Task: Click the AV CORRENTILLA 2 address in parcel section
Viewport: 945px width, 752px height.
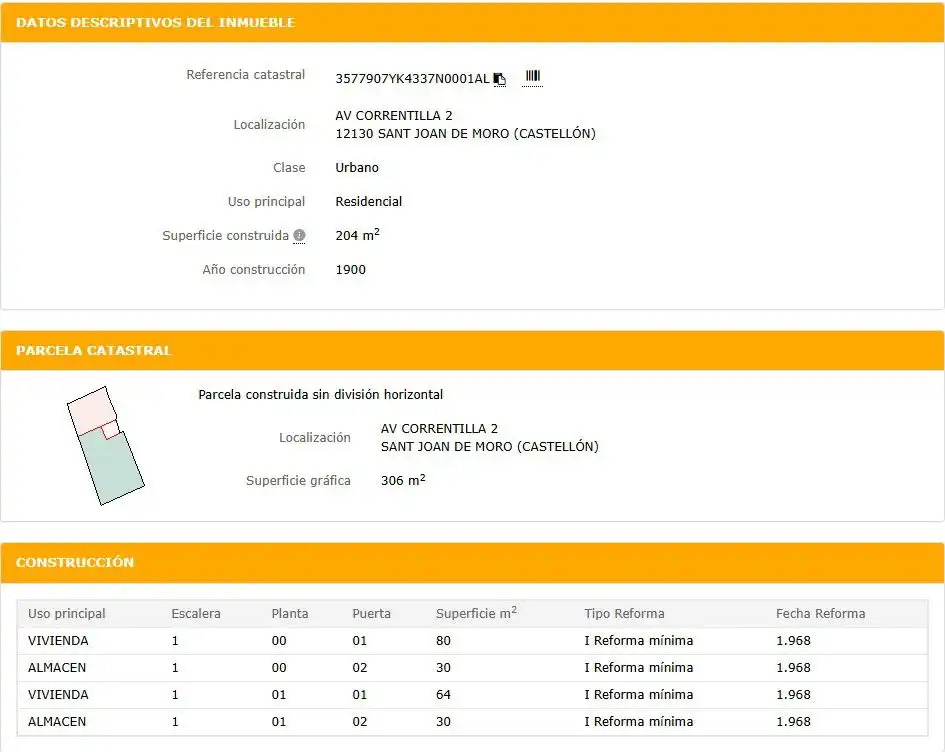Action: (x=439, y=428)
